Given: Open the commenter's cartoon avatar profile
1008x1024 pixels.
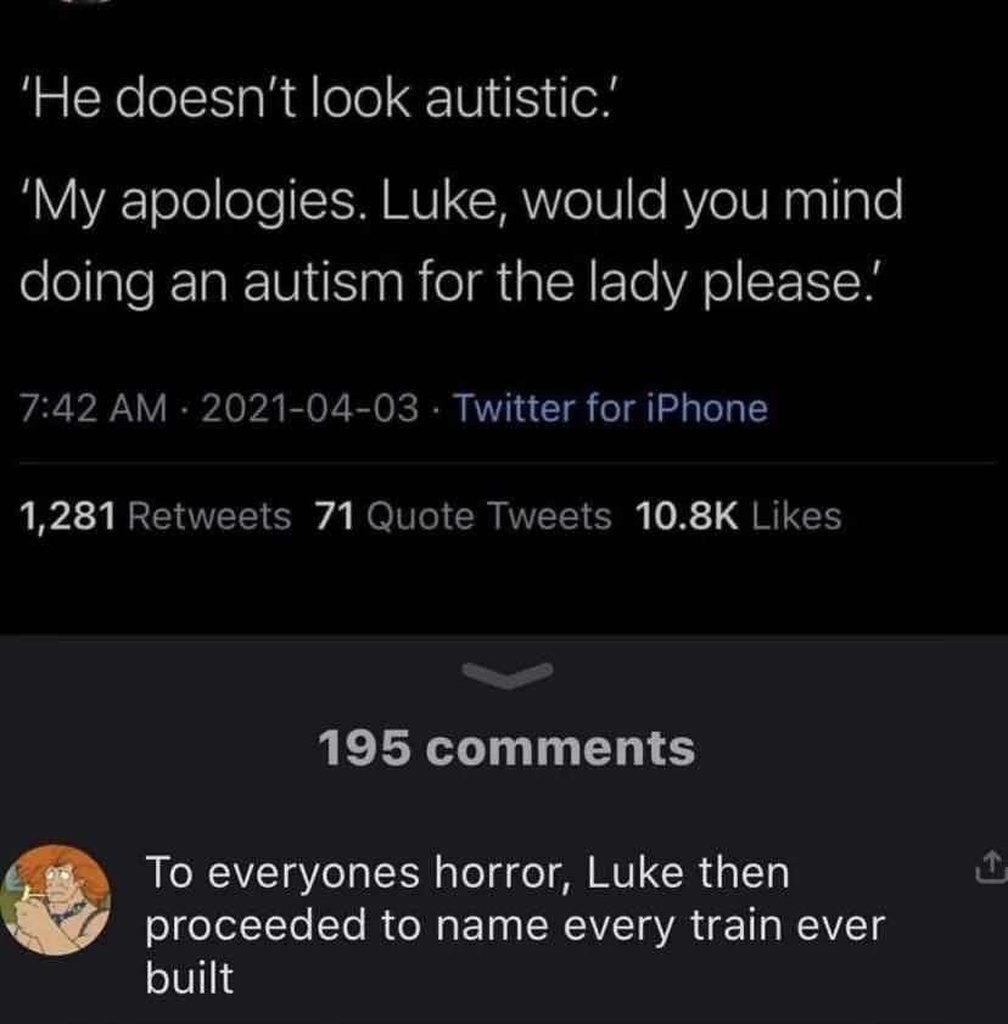Looking at the screenshot, I should (x=55, y=899).
